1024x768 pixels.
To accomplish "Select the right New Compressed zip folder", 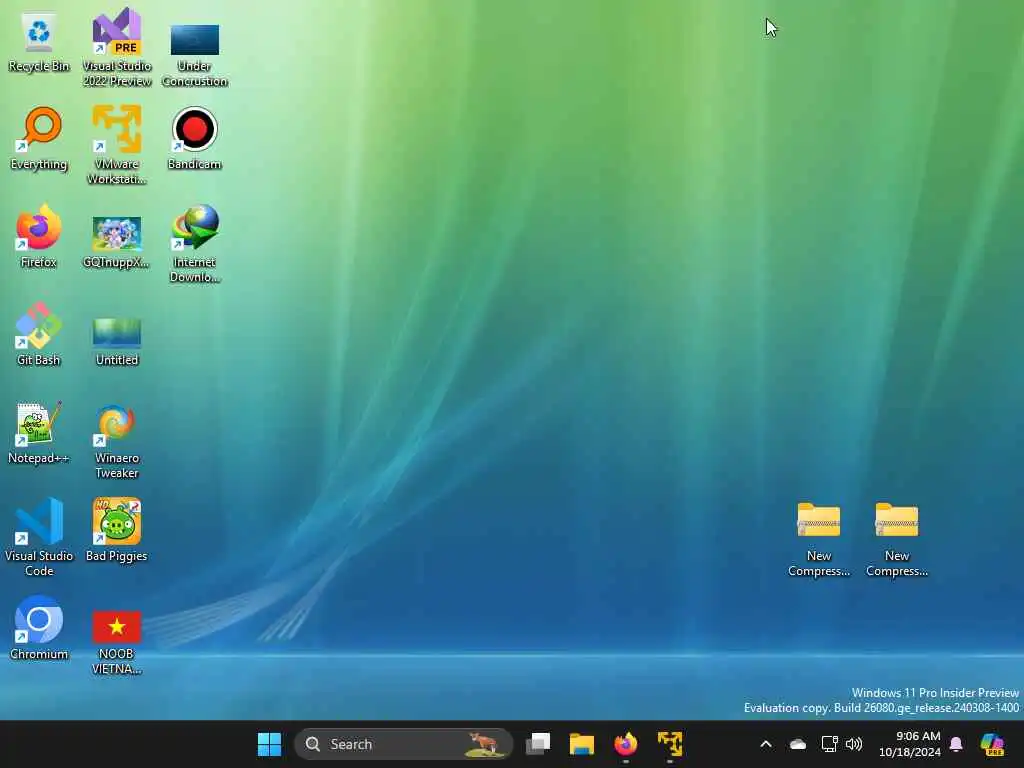I will pos(897,539).
